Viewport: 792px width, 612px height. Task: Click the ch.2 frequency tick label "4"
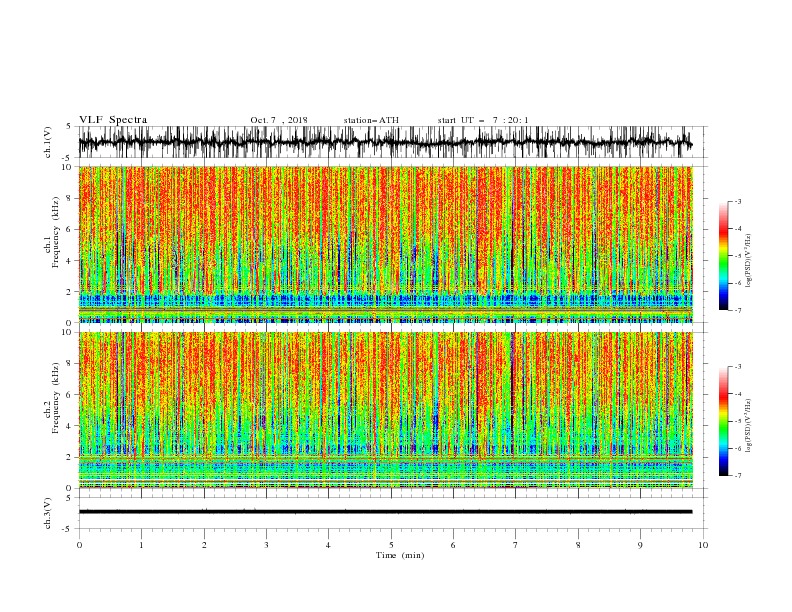tap(70, 426)
